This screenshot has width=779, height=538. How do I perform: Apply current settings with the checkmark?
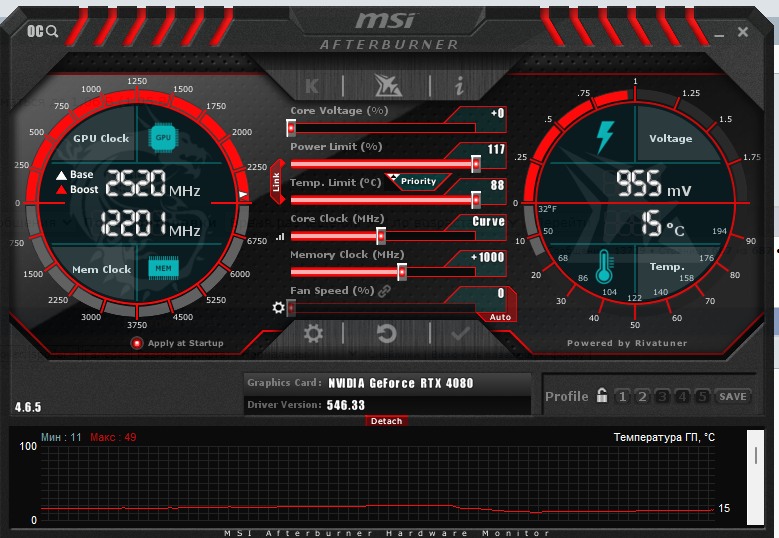[460, 333]
